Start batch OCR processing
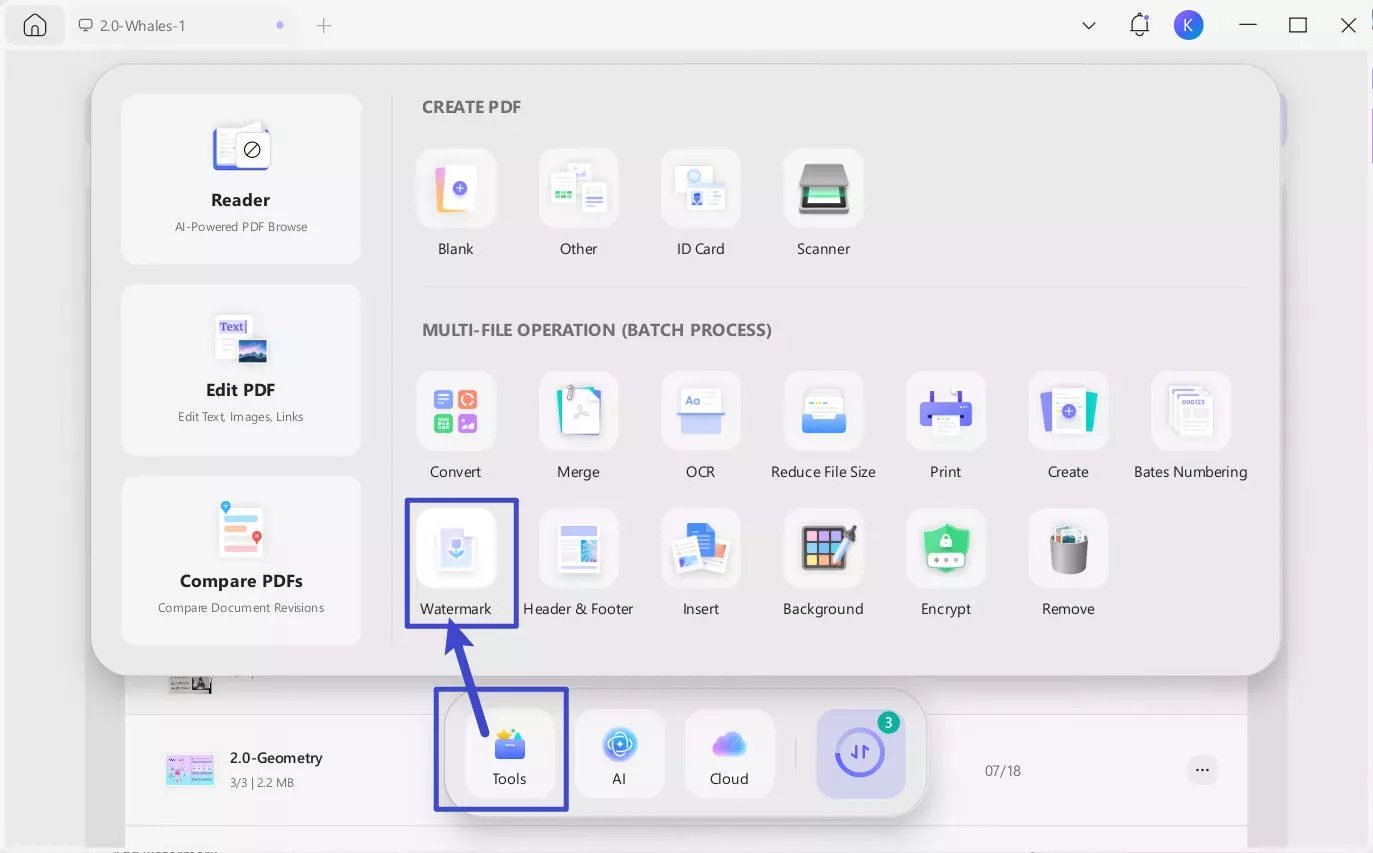 tap(701, 411)
